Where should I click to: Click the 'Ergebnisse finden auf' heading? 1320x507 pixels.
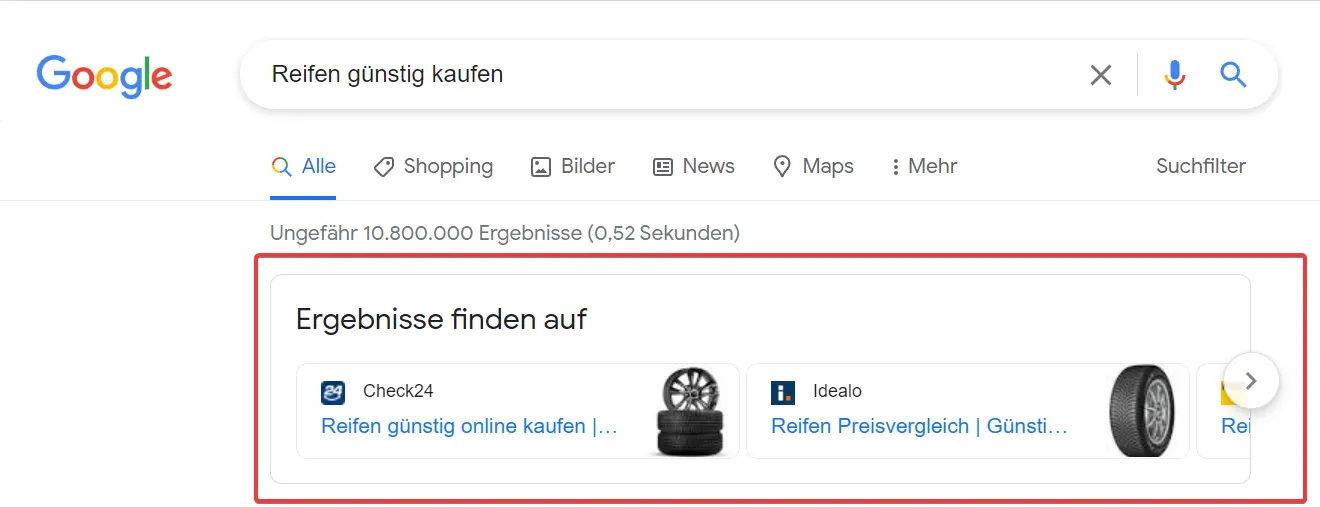441,320
